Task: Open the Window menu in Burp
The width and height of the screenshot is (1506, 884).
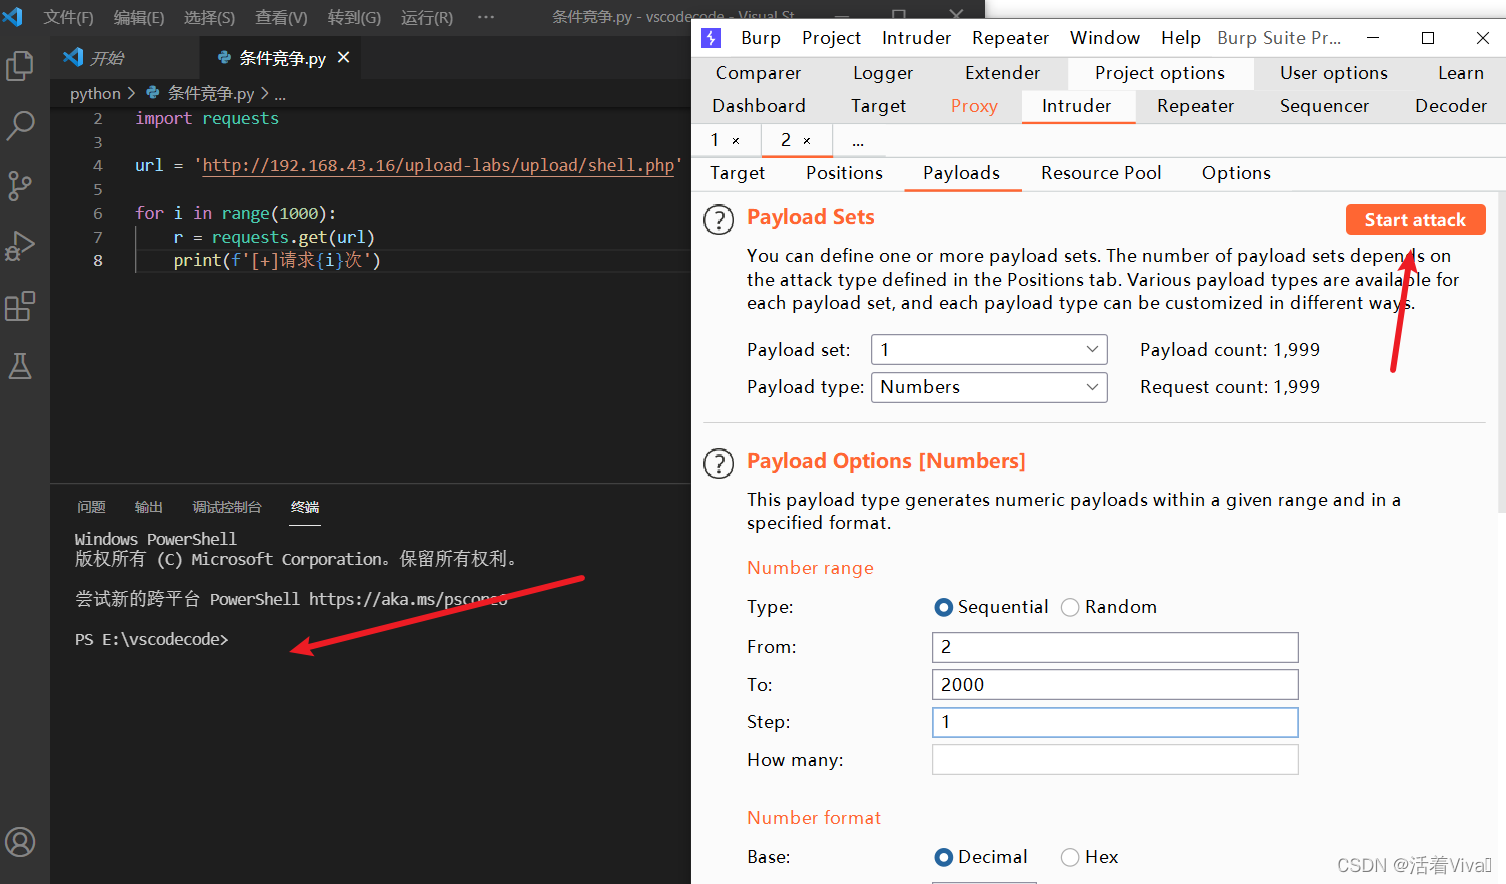Action: [1105, 38]
